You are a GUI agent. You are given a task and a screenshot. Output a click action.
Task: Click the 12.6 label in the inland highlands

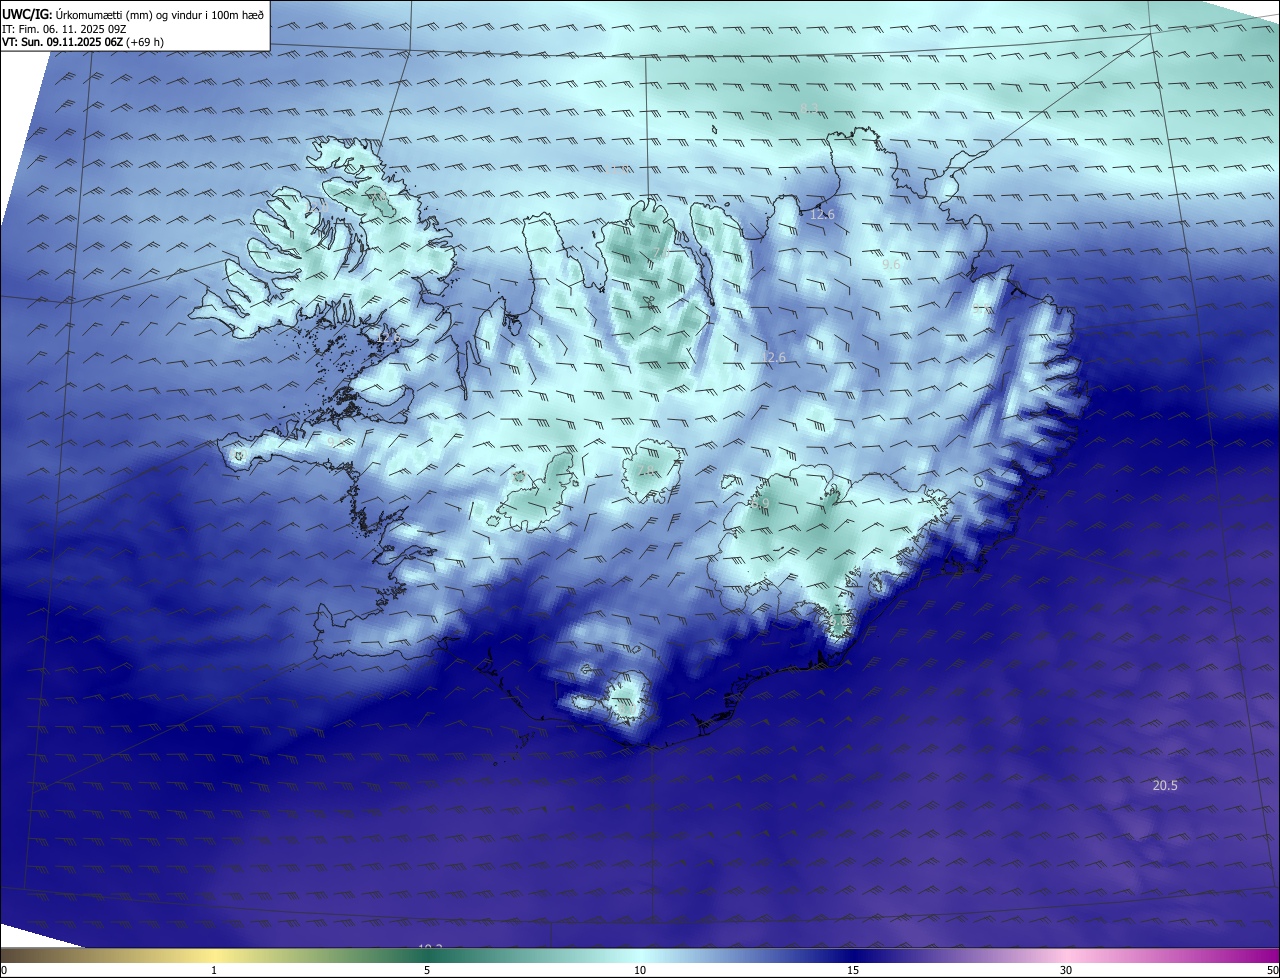click(x=773, y=357)
